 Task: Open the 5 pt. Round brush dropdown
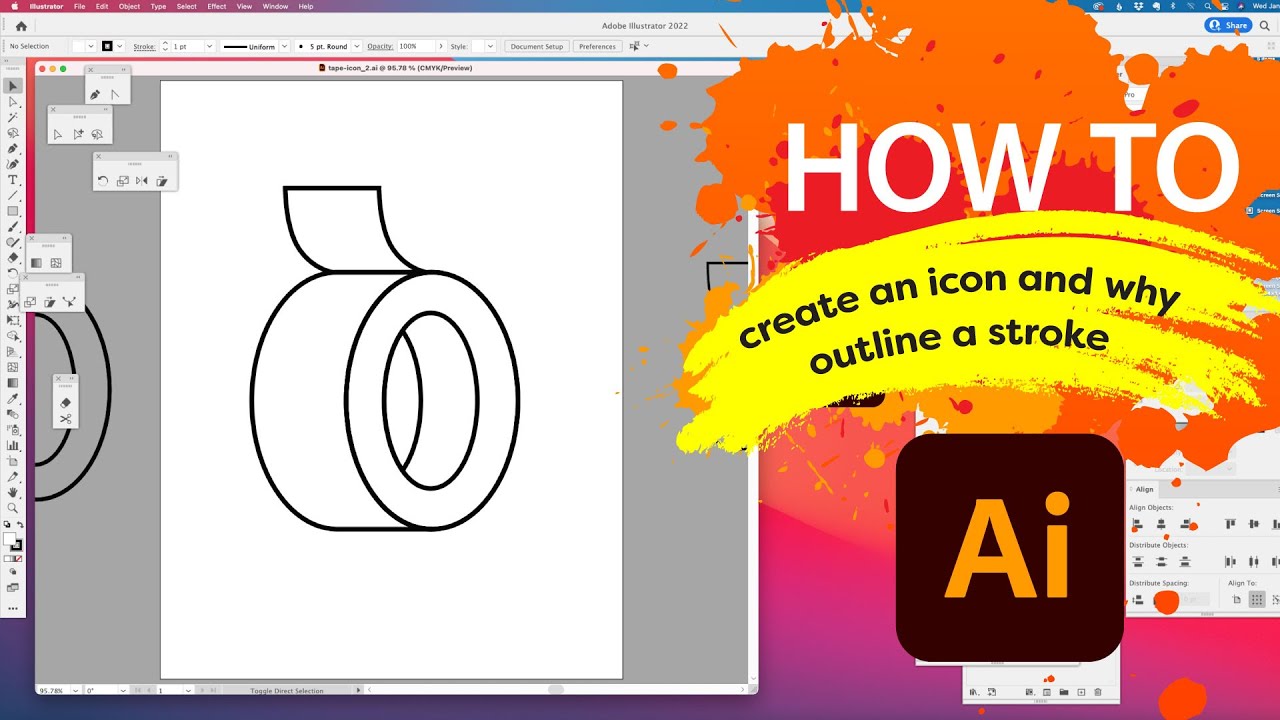tap(356, 46)
